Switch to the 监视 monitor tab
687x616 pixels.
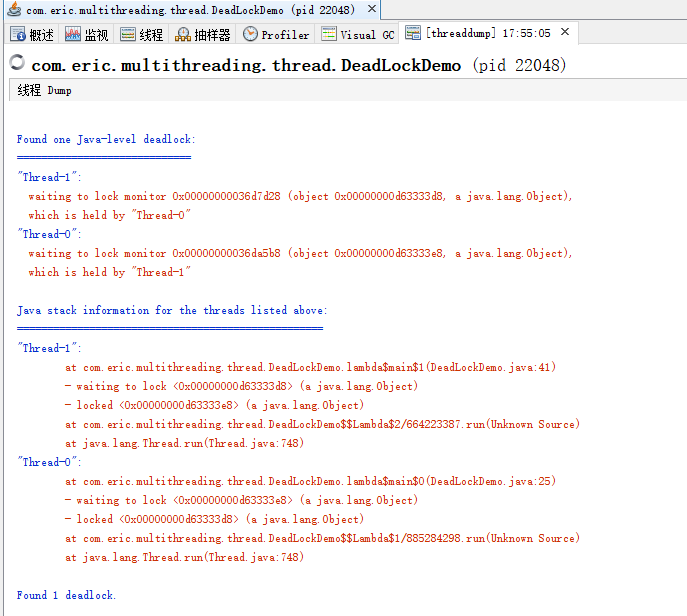click(x=87, y=34)
